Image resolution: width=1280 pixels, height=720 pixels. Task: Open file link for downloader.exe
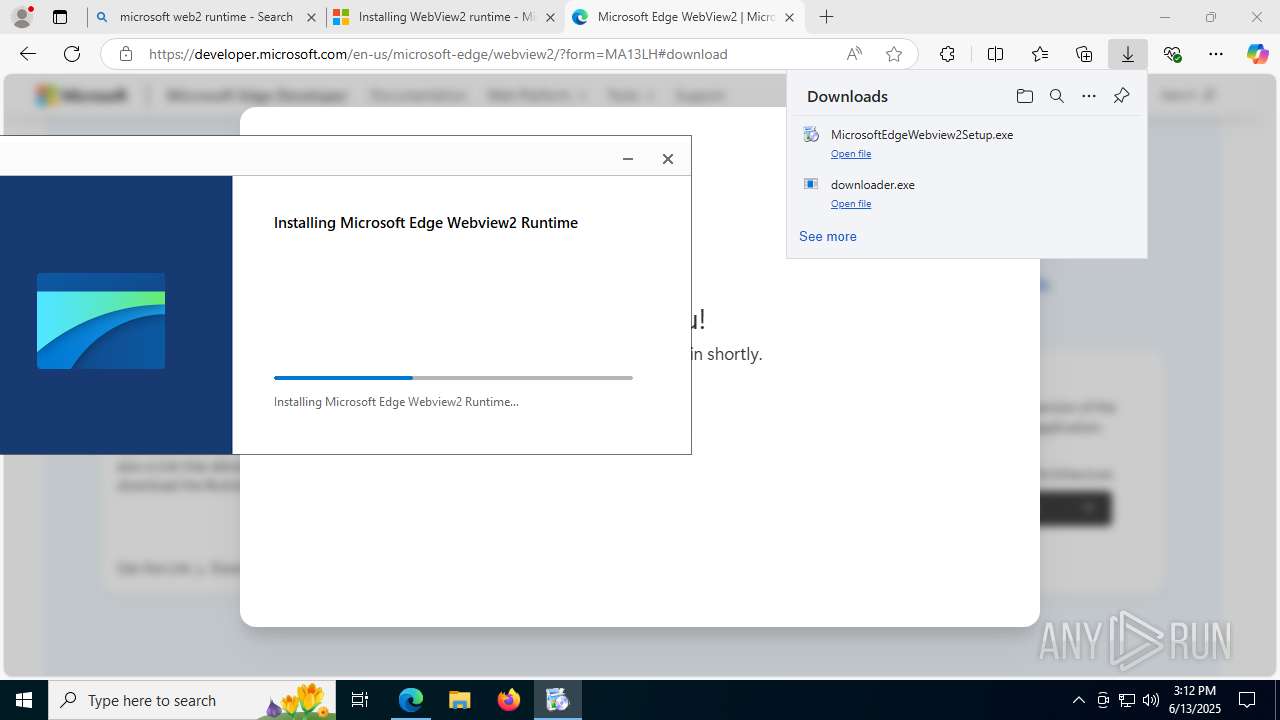[851, 204]
